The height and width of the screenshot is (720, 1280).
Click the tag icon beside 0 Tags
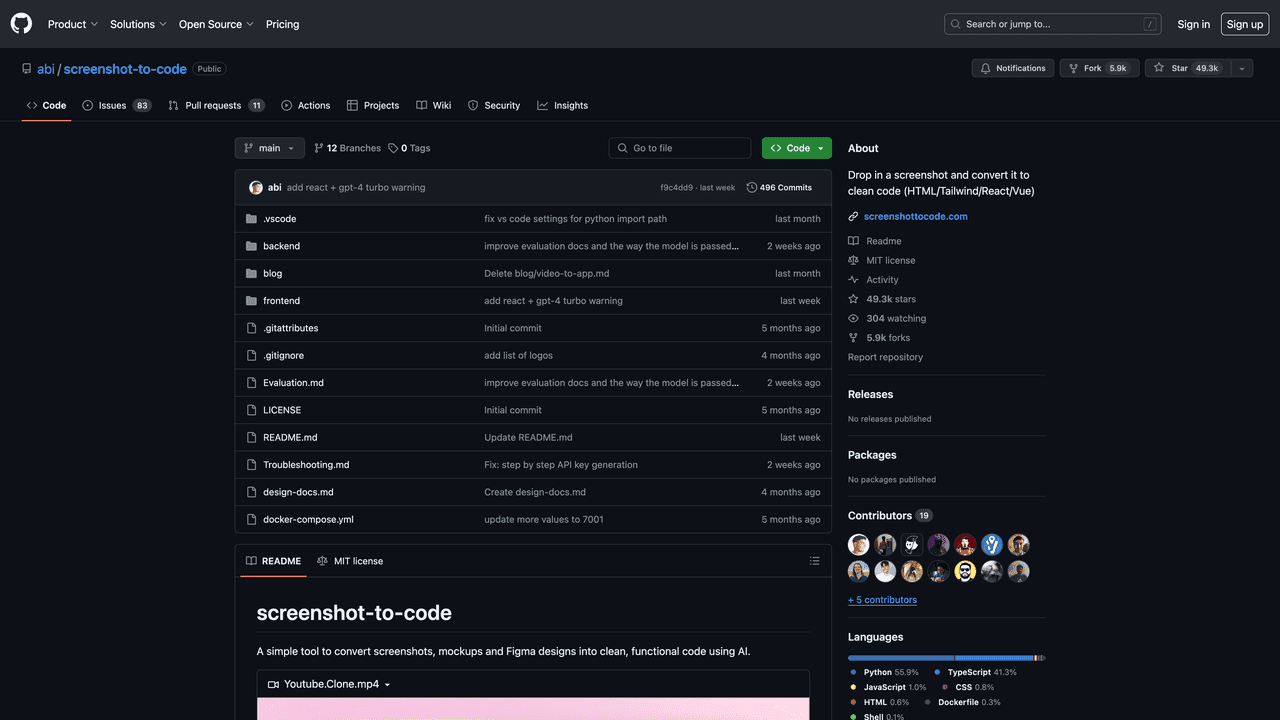tap(393, 148)
